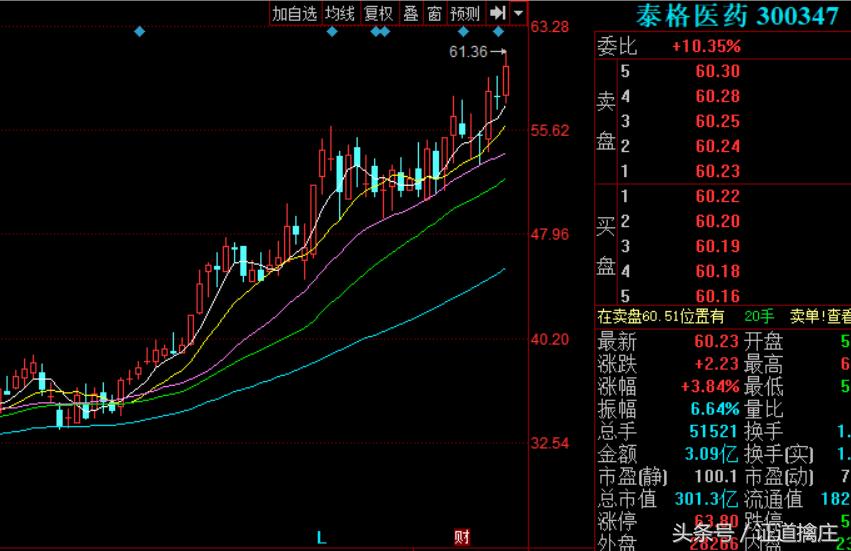Click the 加自选 toolbar button
The height and width of the screenshot is (551, 851).
[x=295, y=14]
